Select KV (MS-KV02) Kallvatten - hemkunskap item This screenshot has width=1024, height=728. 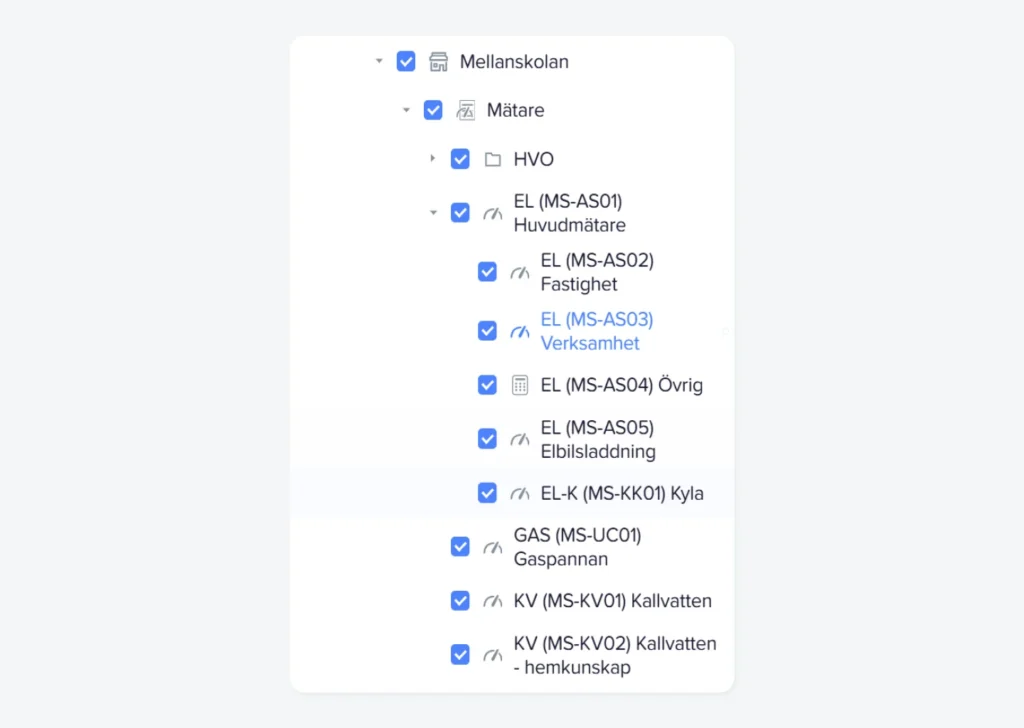pos(614,655)
